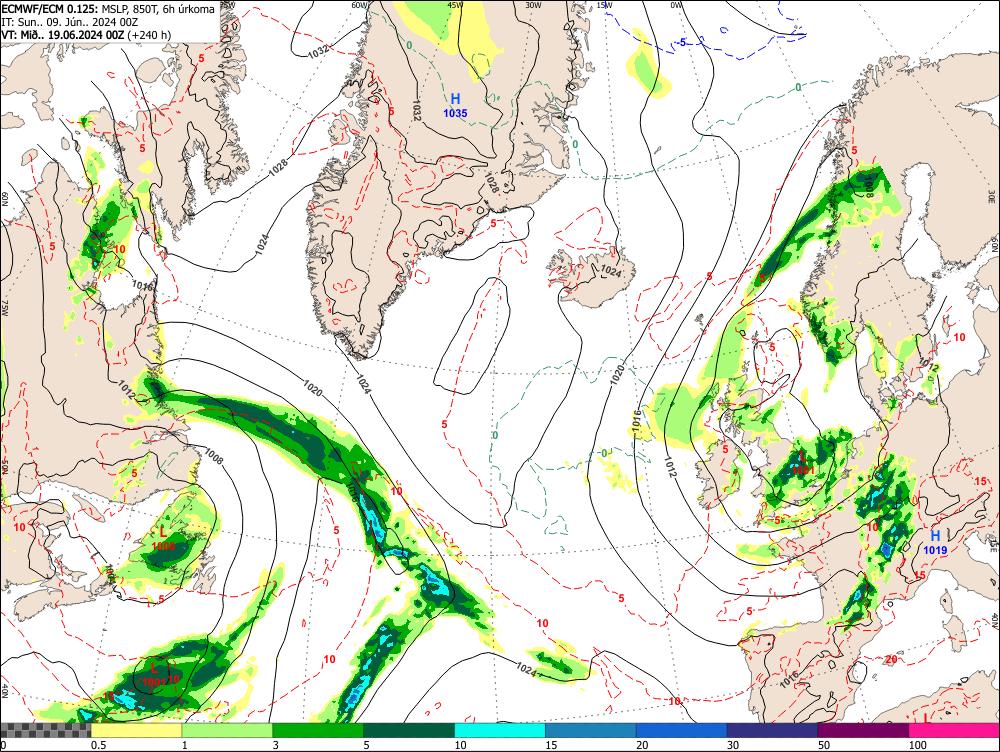Image resolution: width=1000 pixels, height=752 pixels.
Task: Select the cyan 10–15 legend swatch
Action: tap(500, 730)
